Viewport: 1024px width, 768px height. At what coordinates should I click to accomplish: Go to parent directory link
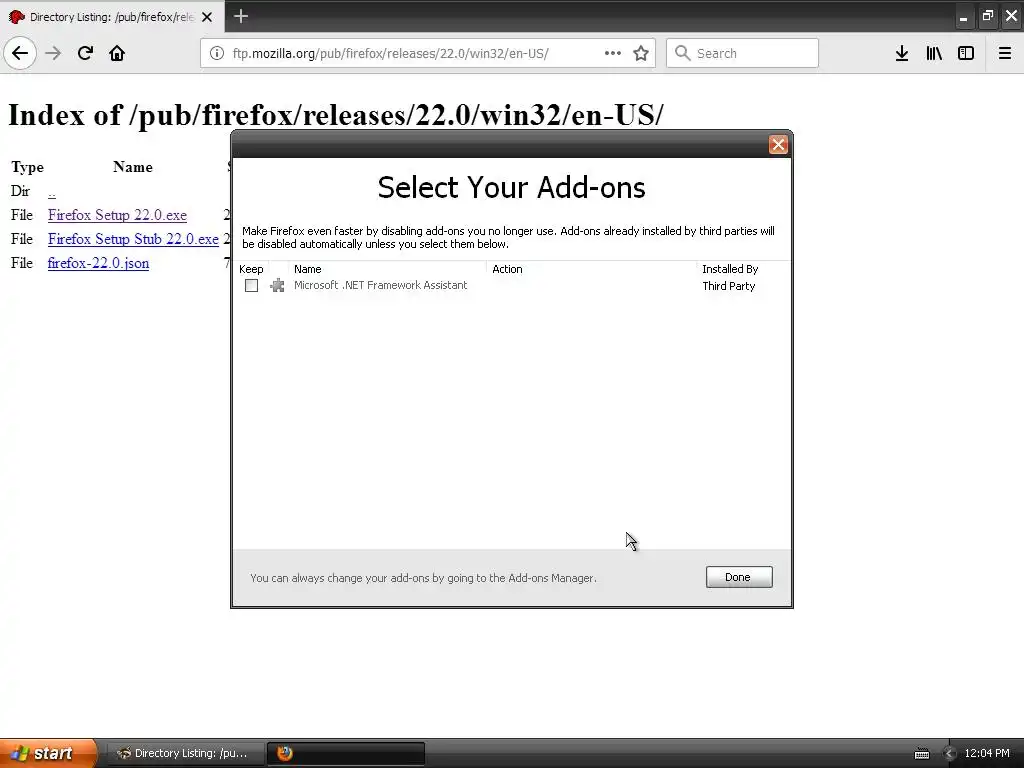pos(52,193)
